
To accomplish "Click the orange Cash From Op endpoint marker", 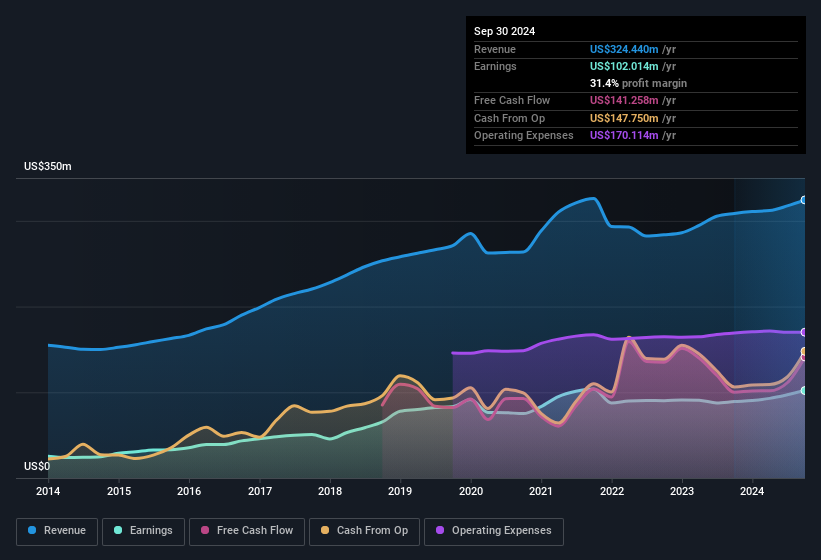I will pyautogui.click(x=804, y=351).
